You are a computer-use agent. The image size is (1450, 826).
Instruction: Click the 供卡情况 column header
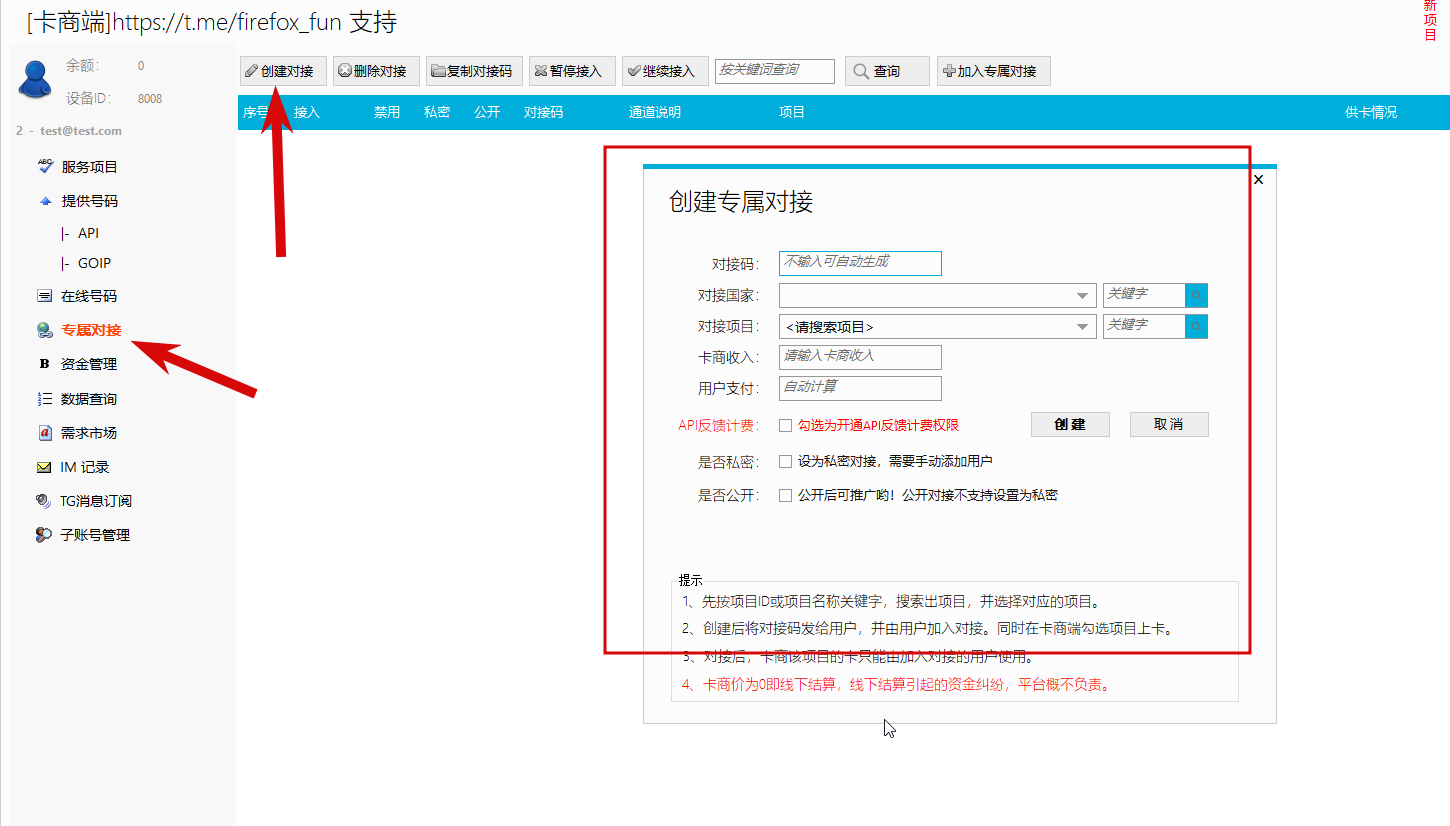[1371, 112]
